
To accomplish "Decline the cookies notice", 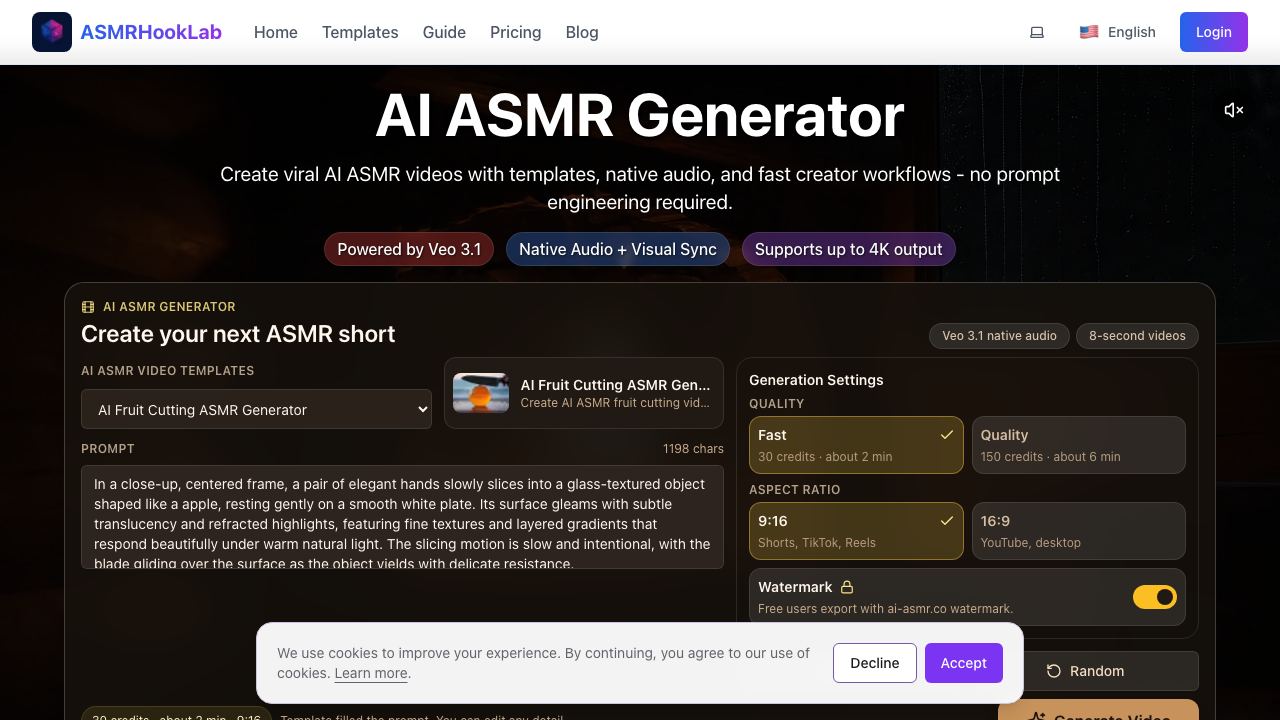I will click(x=875, y=663).
